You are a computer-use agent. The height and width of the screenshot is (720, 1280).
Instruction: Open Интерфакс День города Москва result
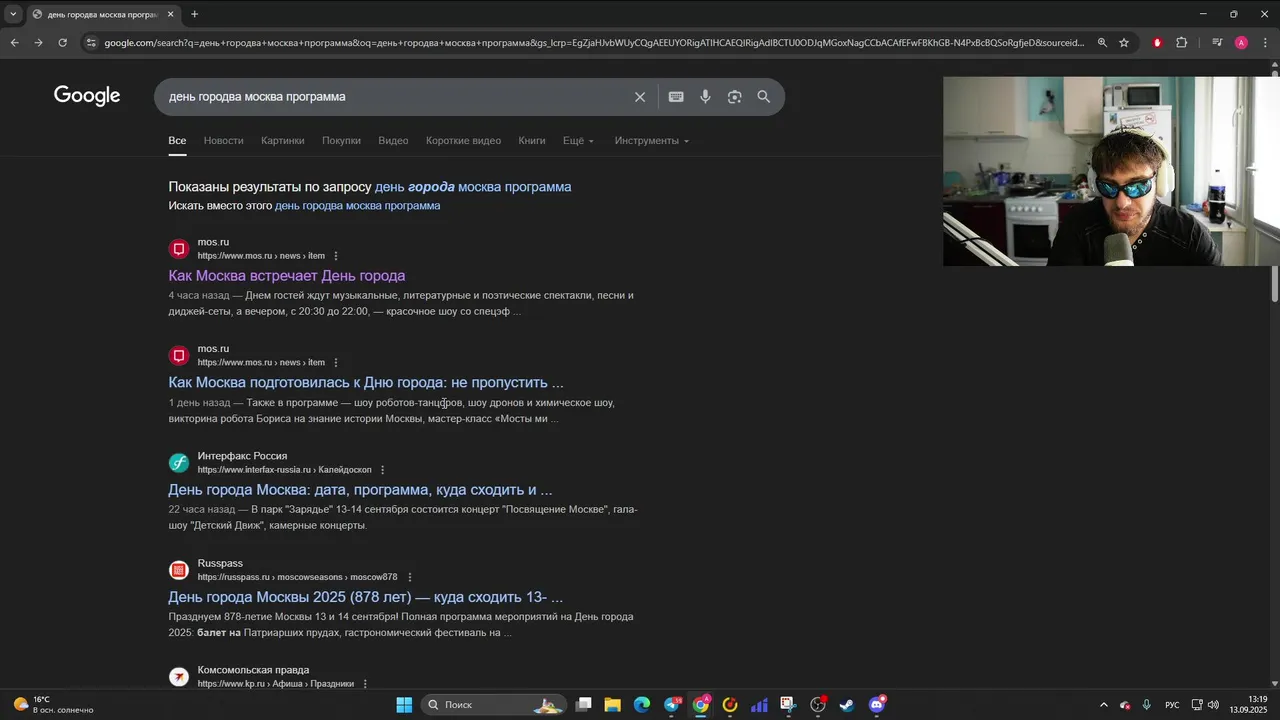[x=360, y=490]
